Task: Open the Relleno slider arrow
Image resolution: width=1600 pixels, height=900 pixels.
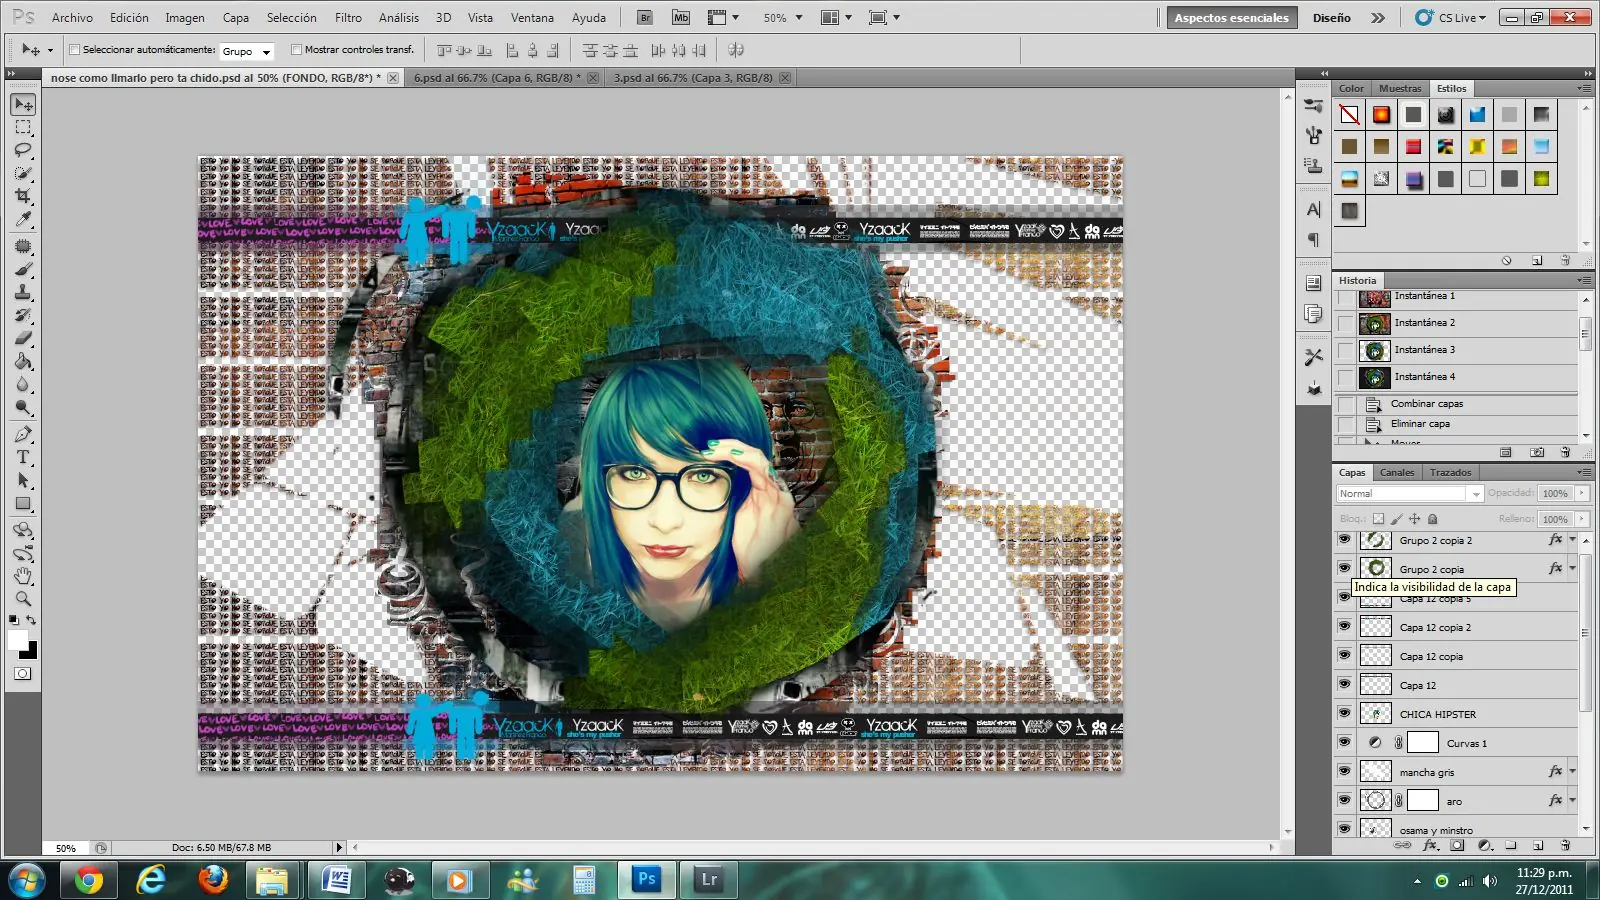Action: tap(1582, 519)
